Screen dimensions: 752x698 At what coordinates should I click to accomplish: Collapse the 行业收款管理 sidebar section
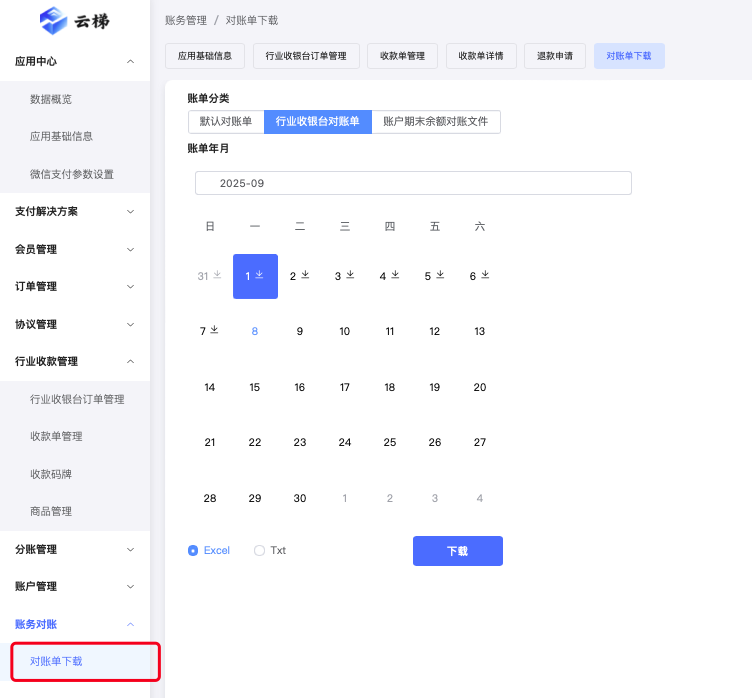click(x=75, y=361)
